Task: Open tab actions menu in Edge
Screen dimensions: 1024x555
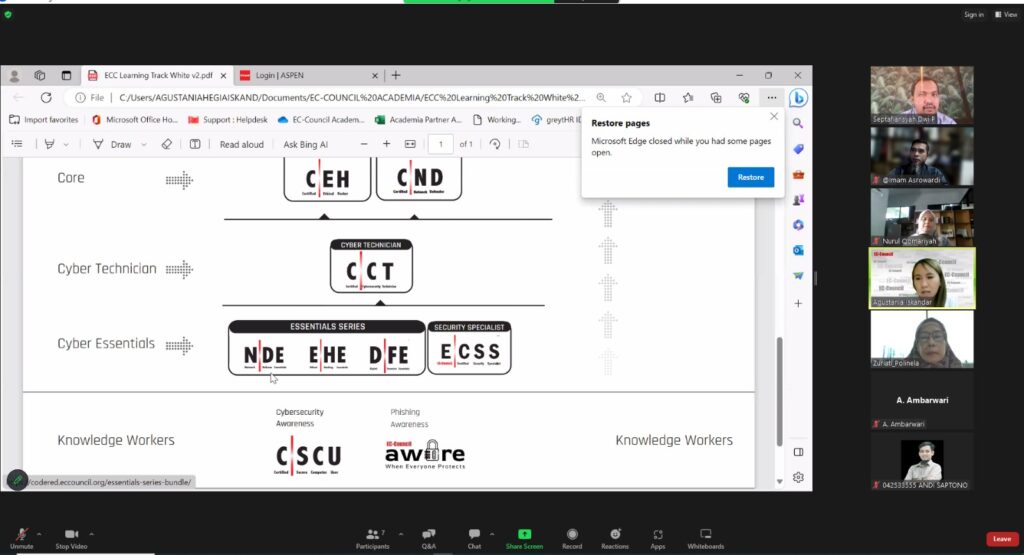Action: (66, 76)
